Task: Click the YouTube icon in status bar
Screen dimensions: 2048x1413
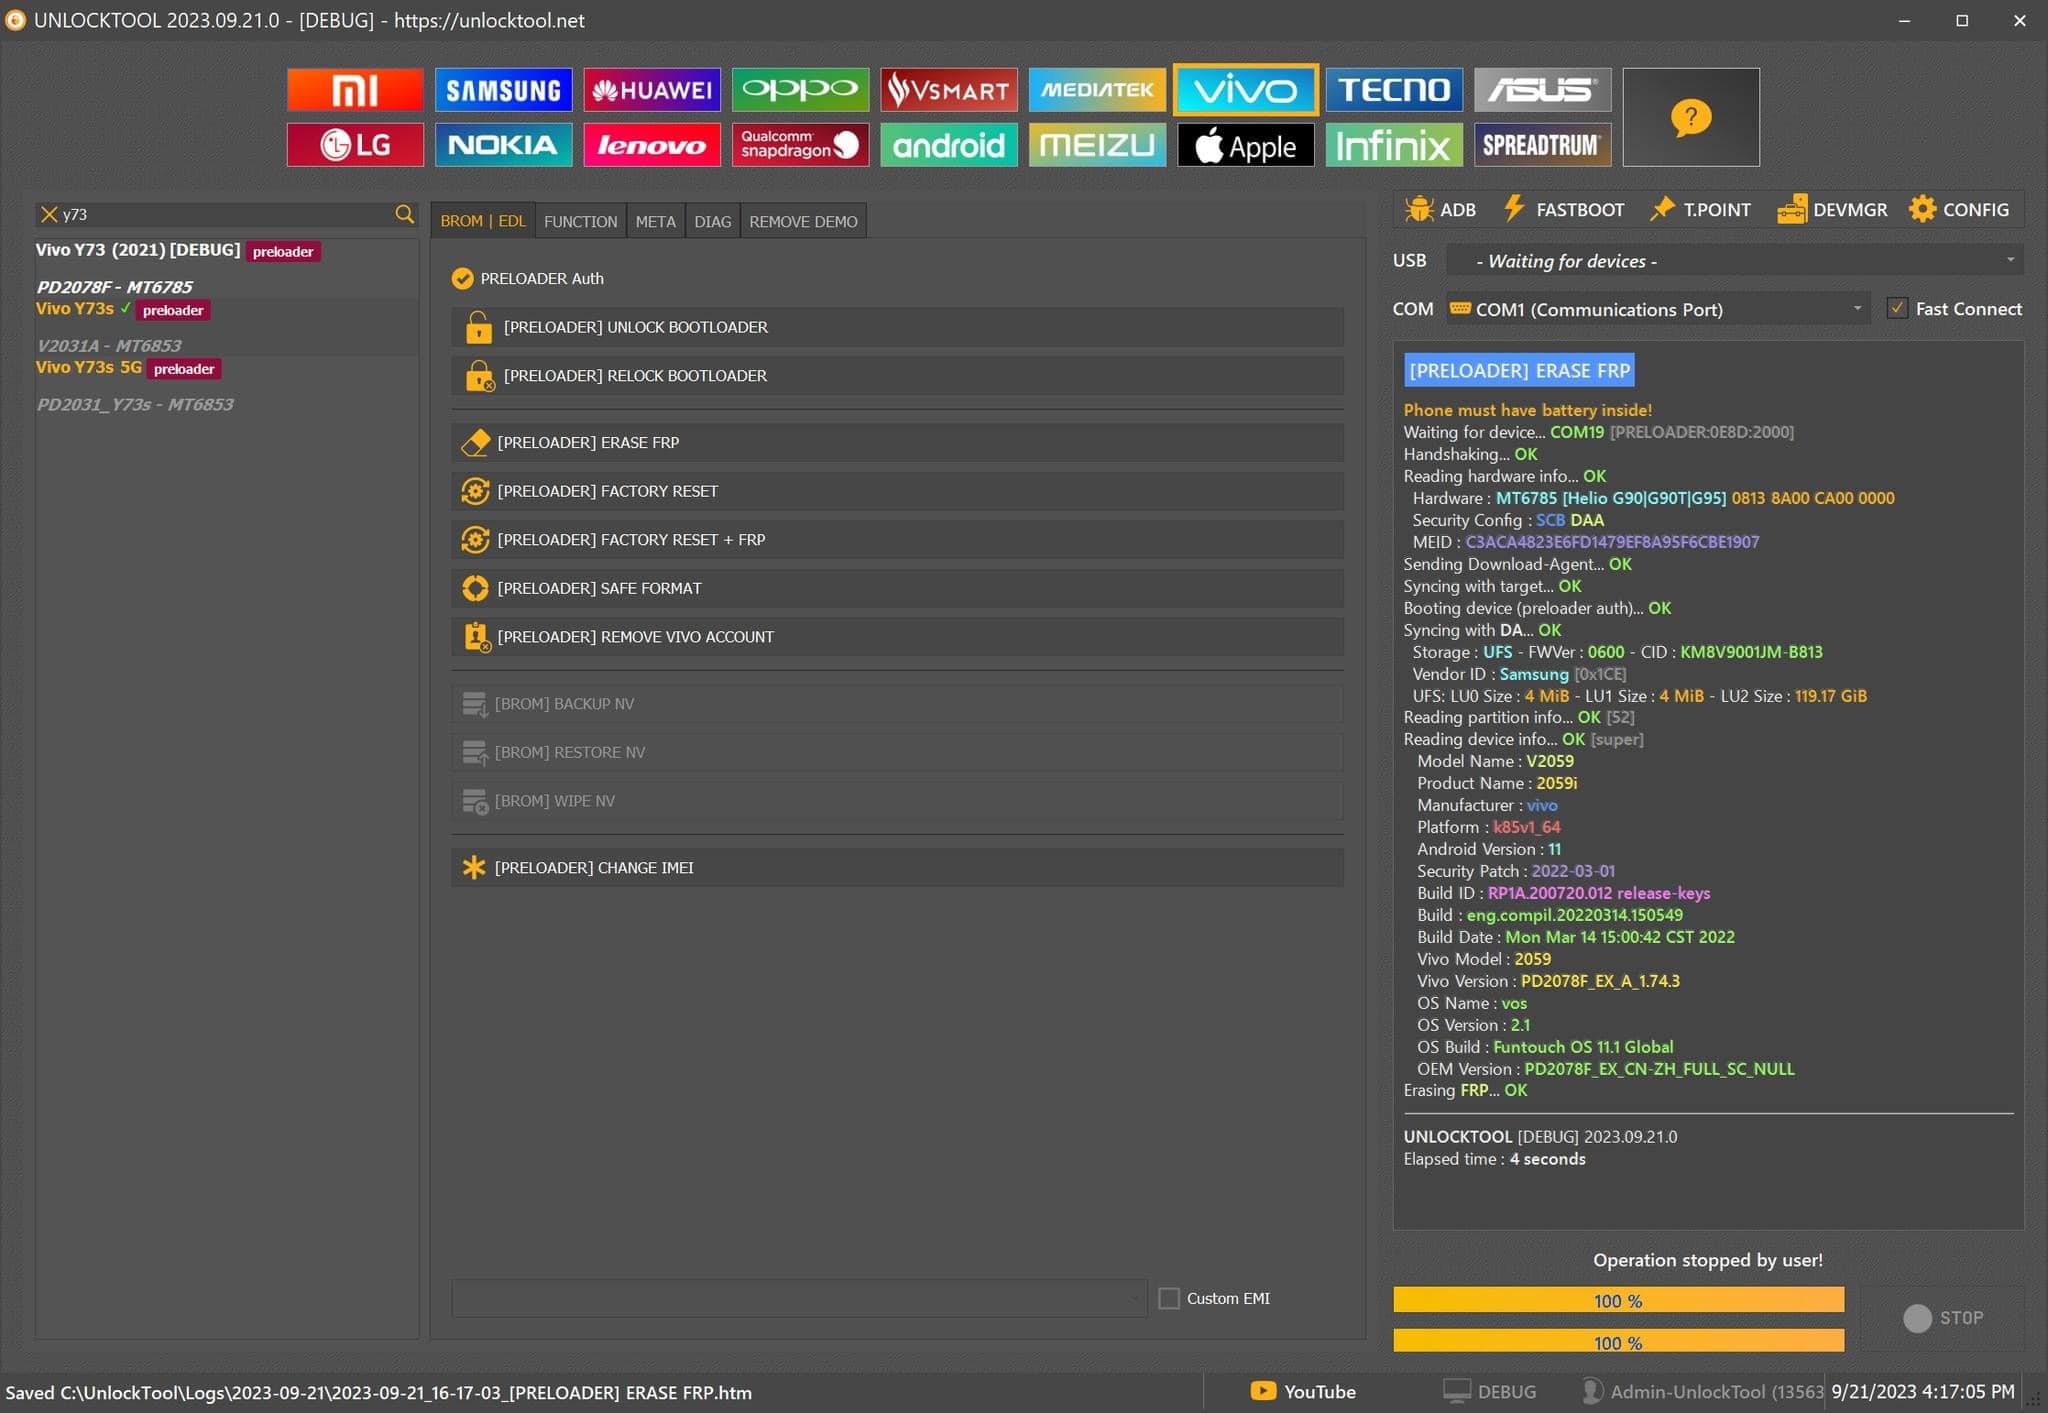Action: pos(1263,1391)
